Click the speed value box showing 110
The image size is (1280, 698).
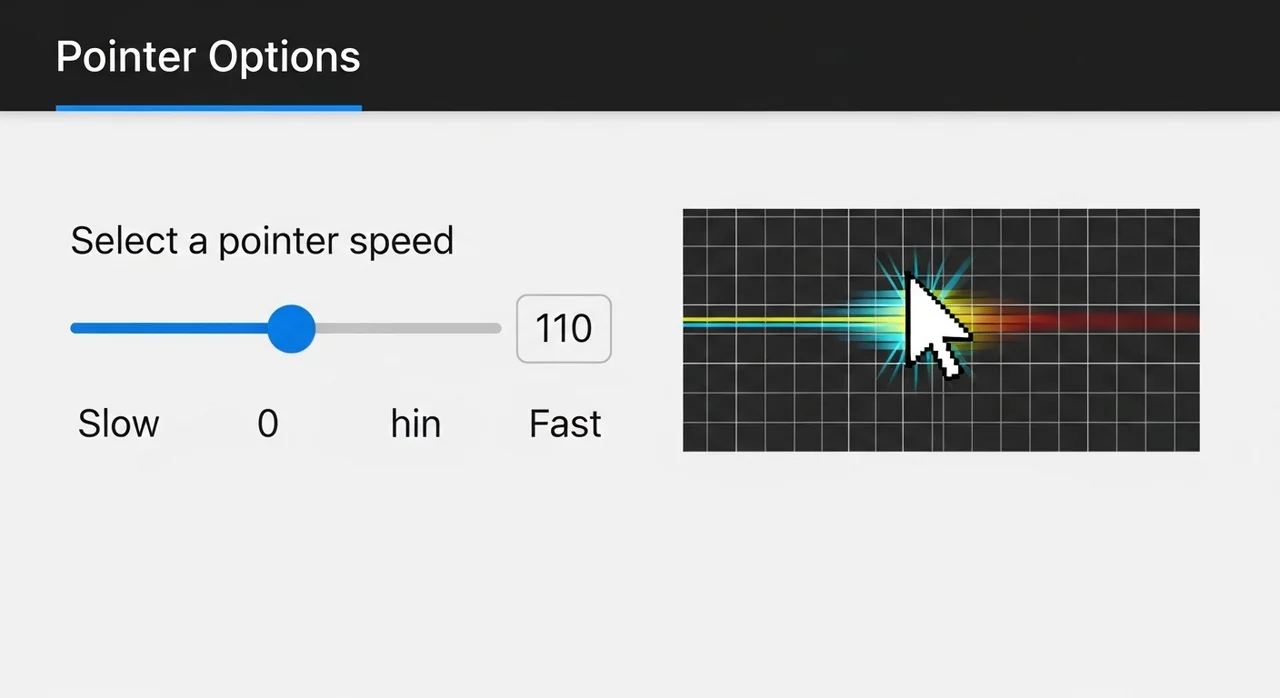(x=563, y=328)
